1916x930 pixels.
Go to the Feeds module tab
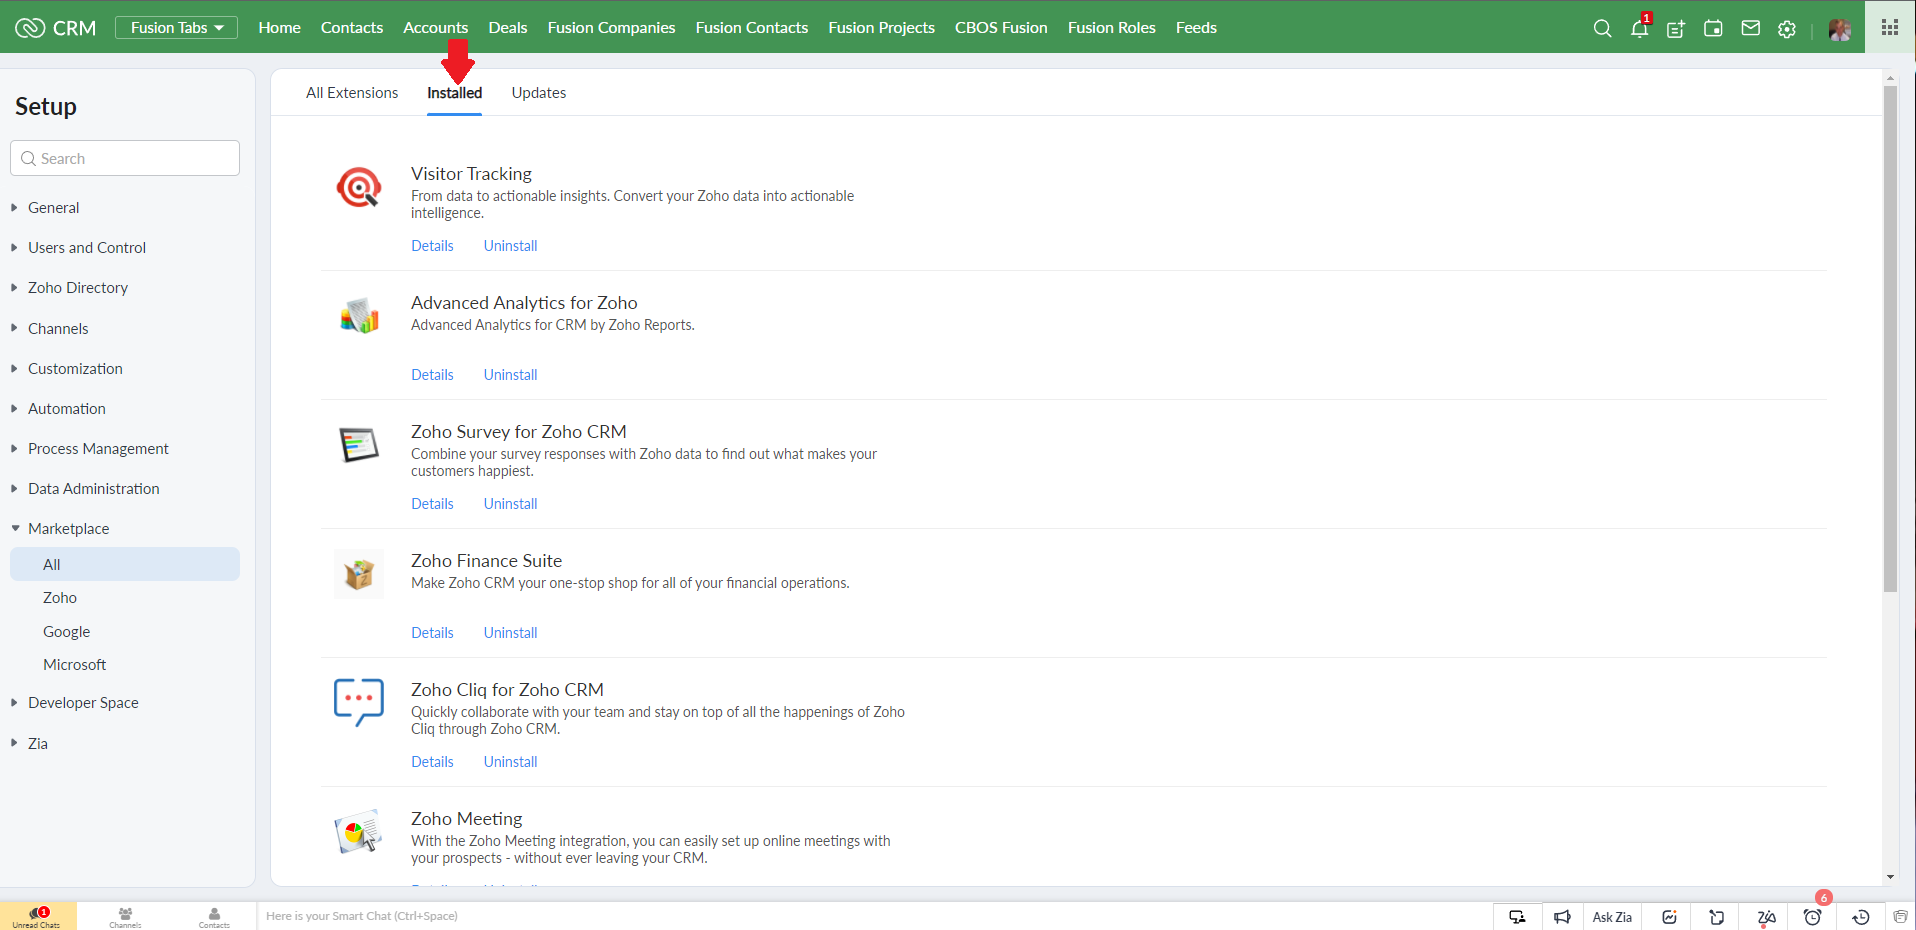click(x=1196, y=28)
